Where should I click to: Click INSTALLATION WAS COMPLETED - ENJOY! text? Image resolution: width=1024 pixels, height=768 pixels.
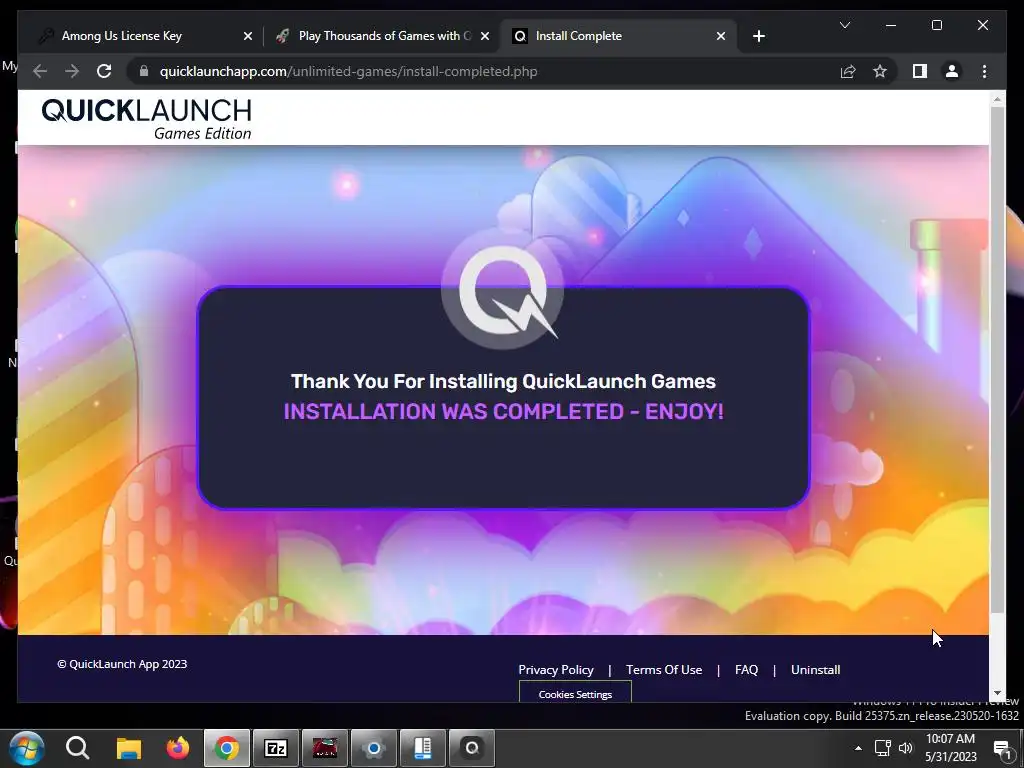pos(504,411)
